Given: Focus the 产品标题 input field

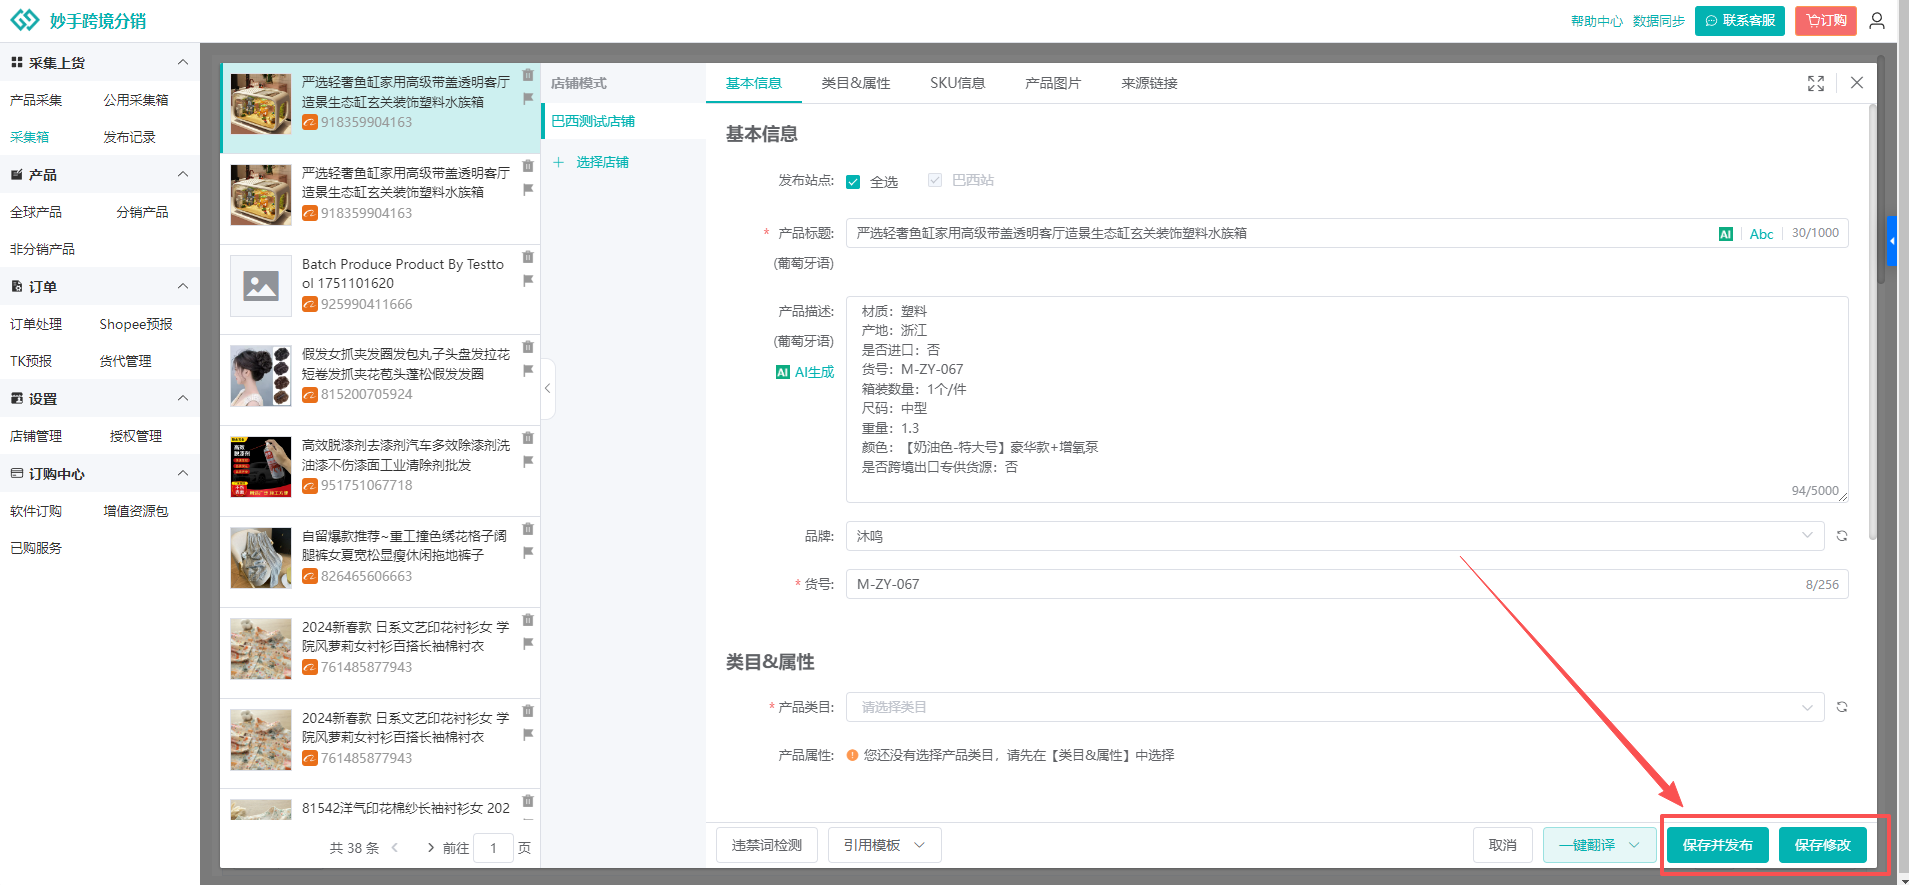Looking at the screenshot, I should [1347, 233].
